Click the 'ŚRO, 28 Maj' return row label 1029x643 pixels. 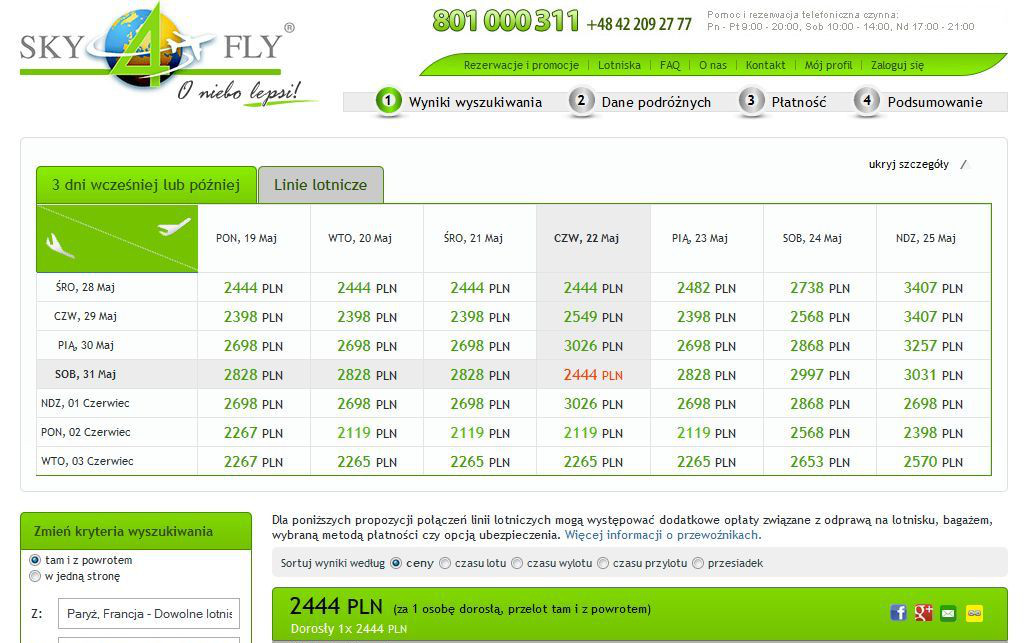point(85,287)
